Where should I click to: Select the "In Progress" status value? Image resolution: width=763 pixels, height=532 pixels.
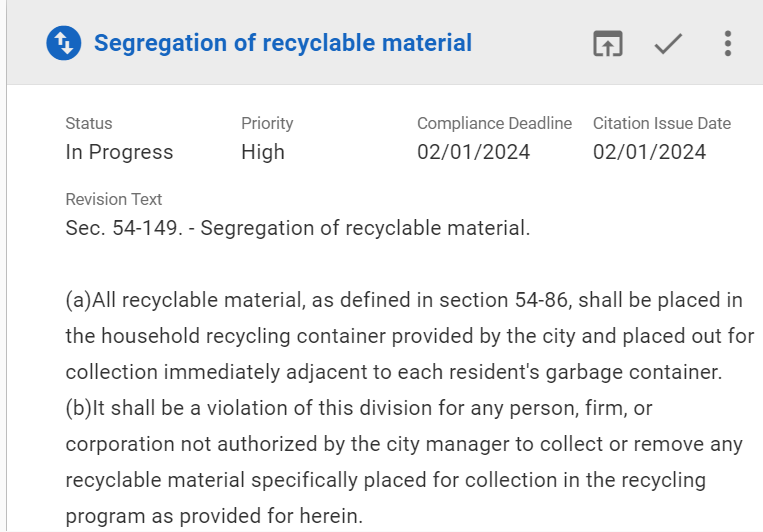(119, 152)
